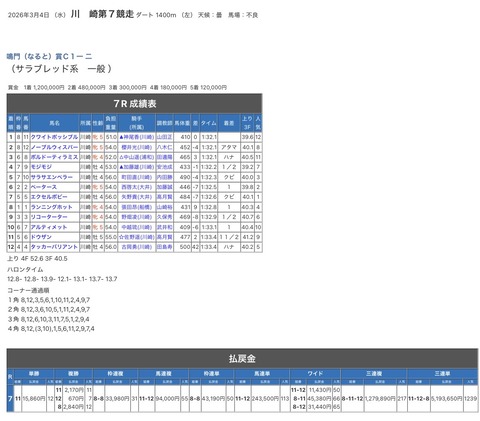Open trainer link in ベータース row
480x421 pixels.
pyautogui.click(x=165, y=187)
